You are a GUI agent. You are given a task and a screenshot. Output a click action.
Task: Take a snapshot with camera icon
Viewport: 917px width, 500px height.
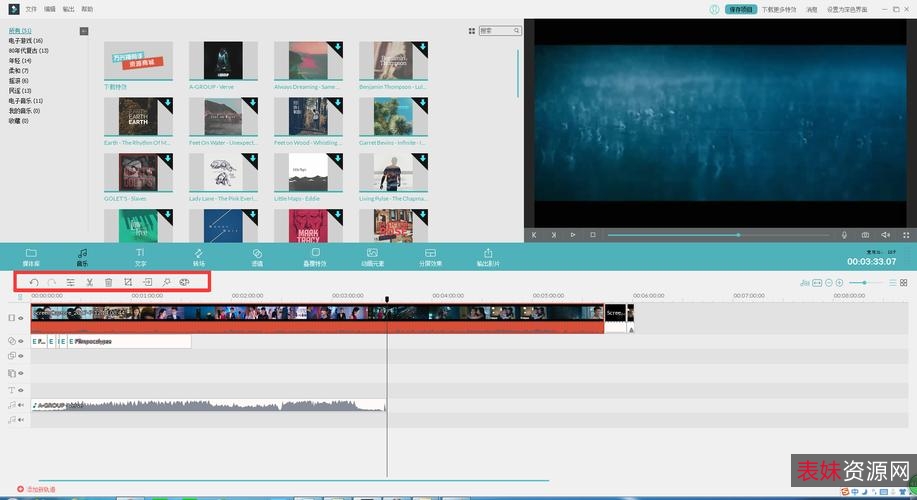click(865, 235)
